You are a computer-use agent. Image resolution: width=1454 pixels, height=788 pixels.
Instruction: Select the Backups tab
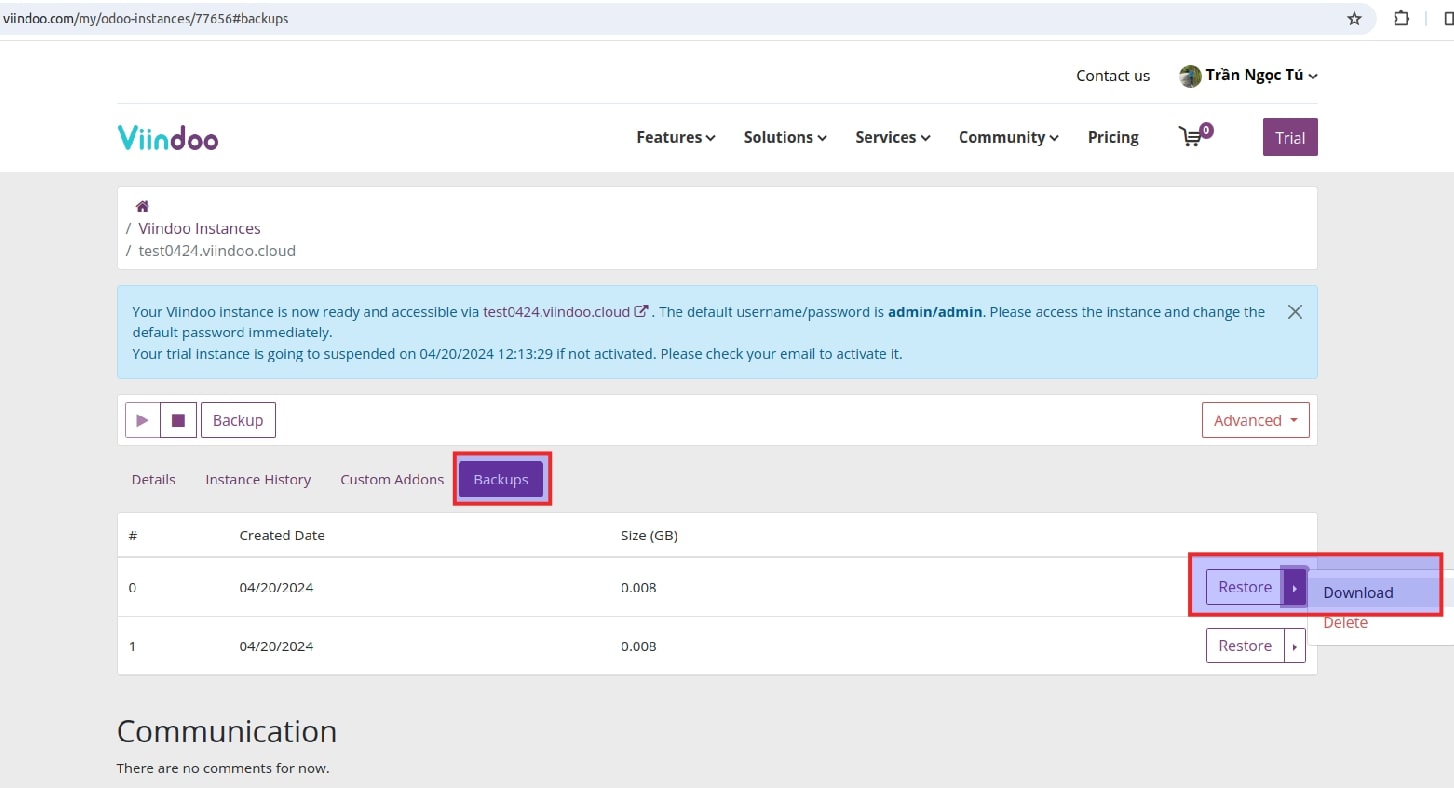pyautogui.click(x=501, y=480)
